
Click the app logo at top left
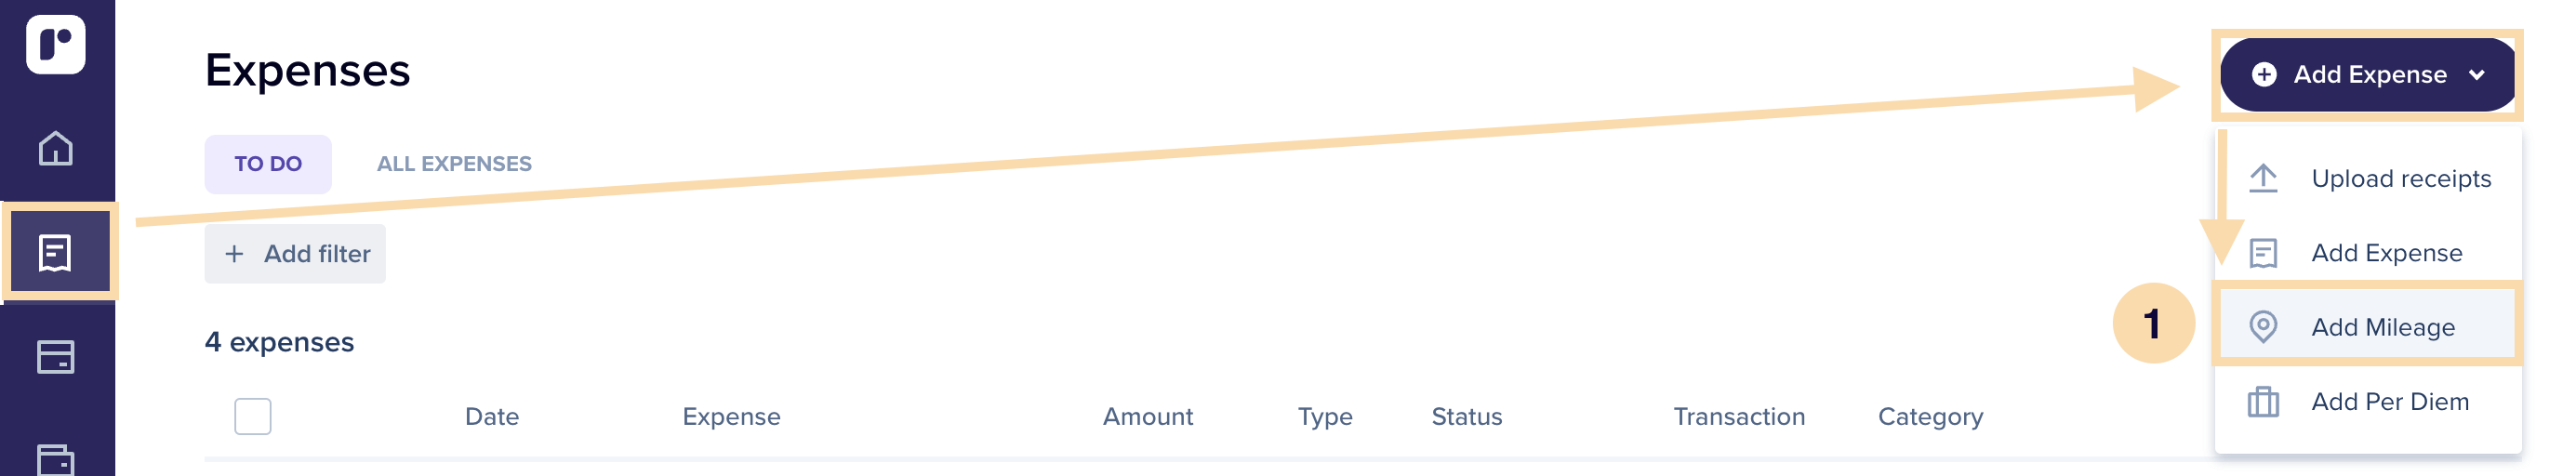click(x=56, y=44)
